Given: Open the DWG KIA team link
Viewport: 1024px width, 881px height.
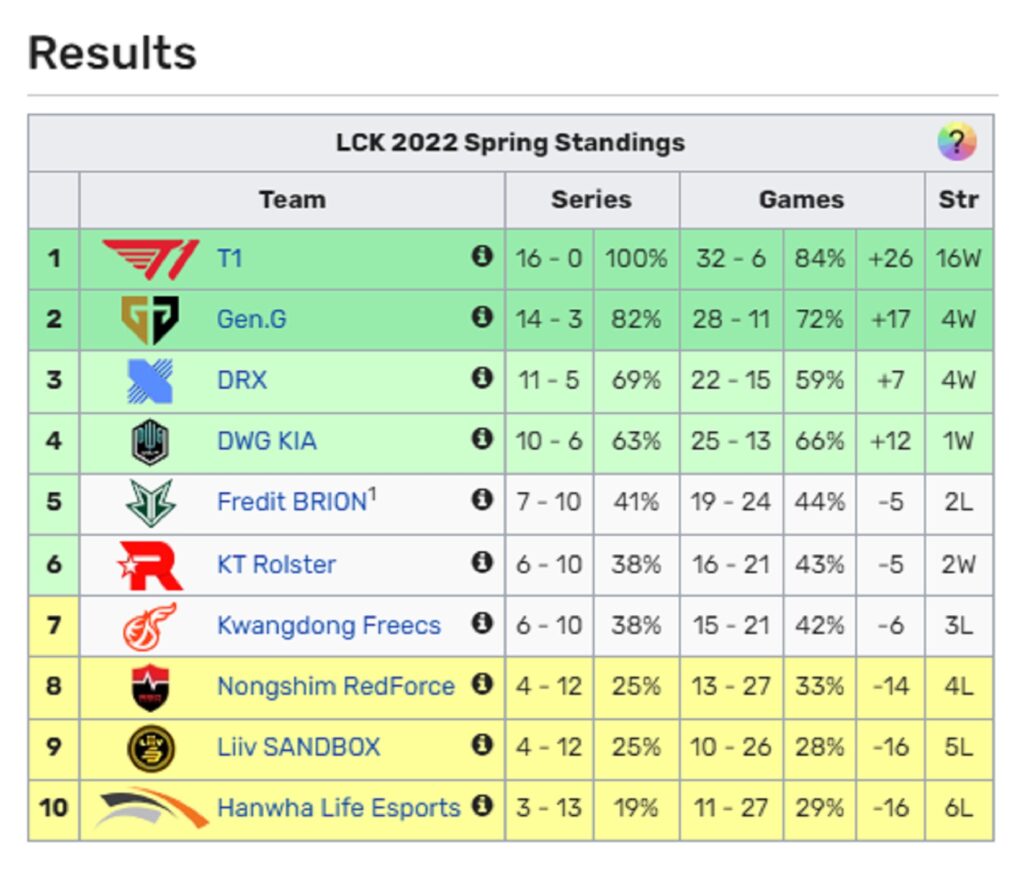Looking at the screenshot, I should click(x=266, y=441).
